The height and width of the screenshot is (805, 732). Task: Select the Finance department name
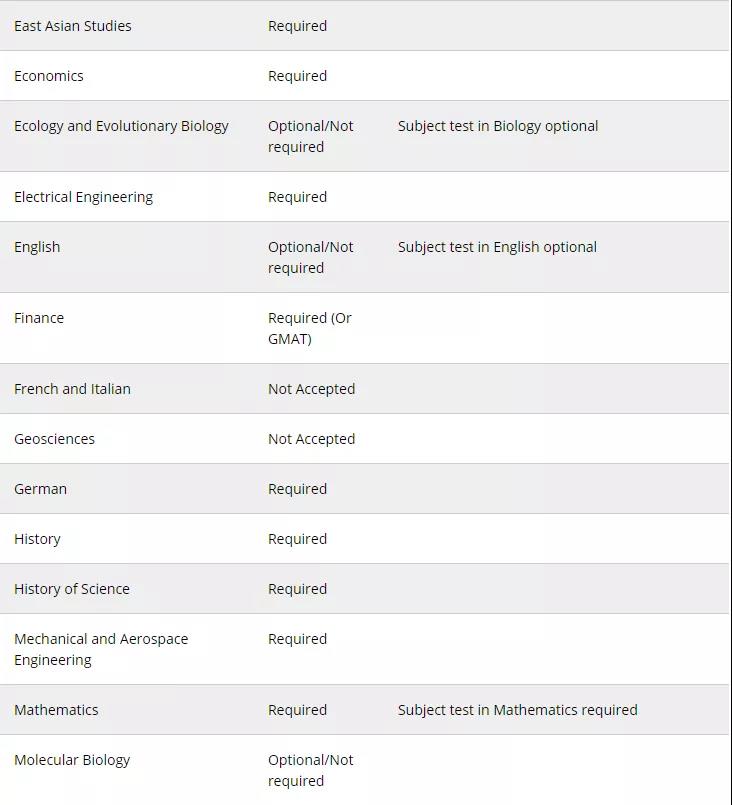(39, 318)
